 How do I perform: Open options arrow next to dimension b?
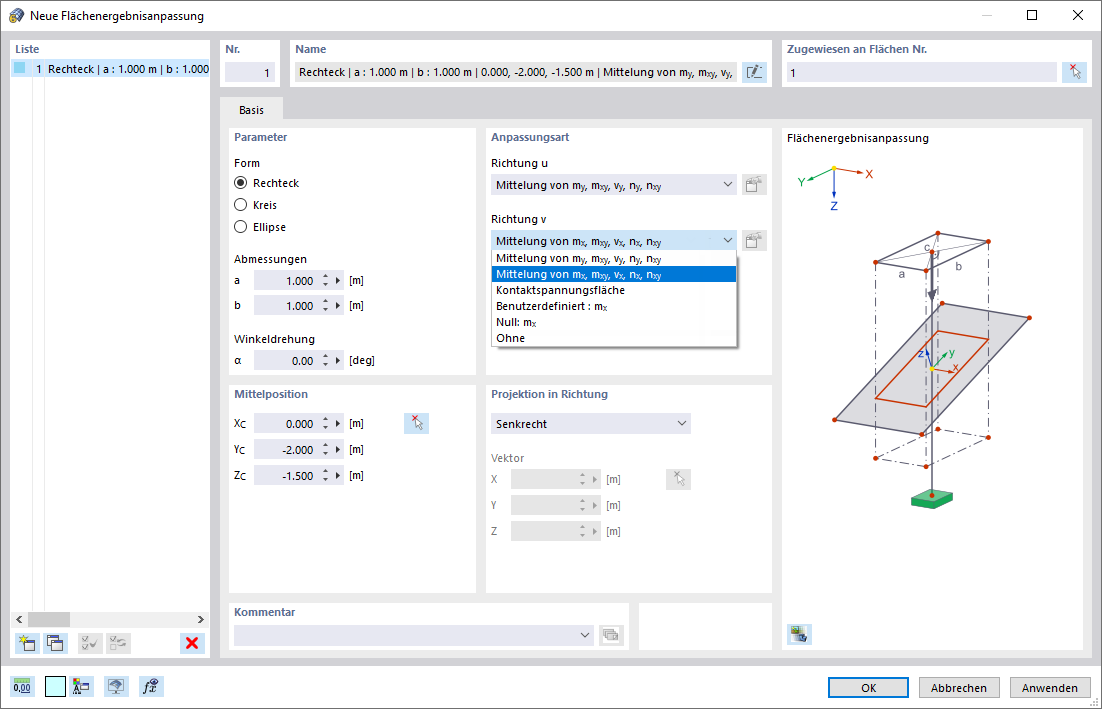(x=338, y=306)
